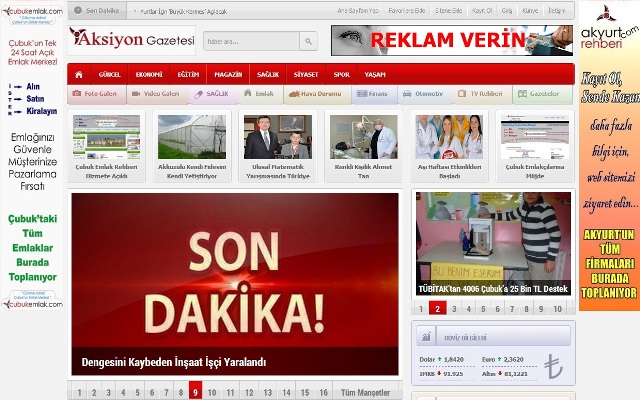Open the SPOR menu item
Screen dimensions: 640x400
pyautogui.click(x=342, y=75)
